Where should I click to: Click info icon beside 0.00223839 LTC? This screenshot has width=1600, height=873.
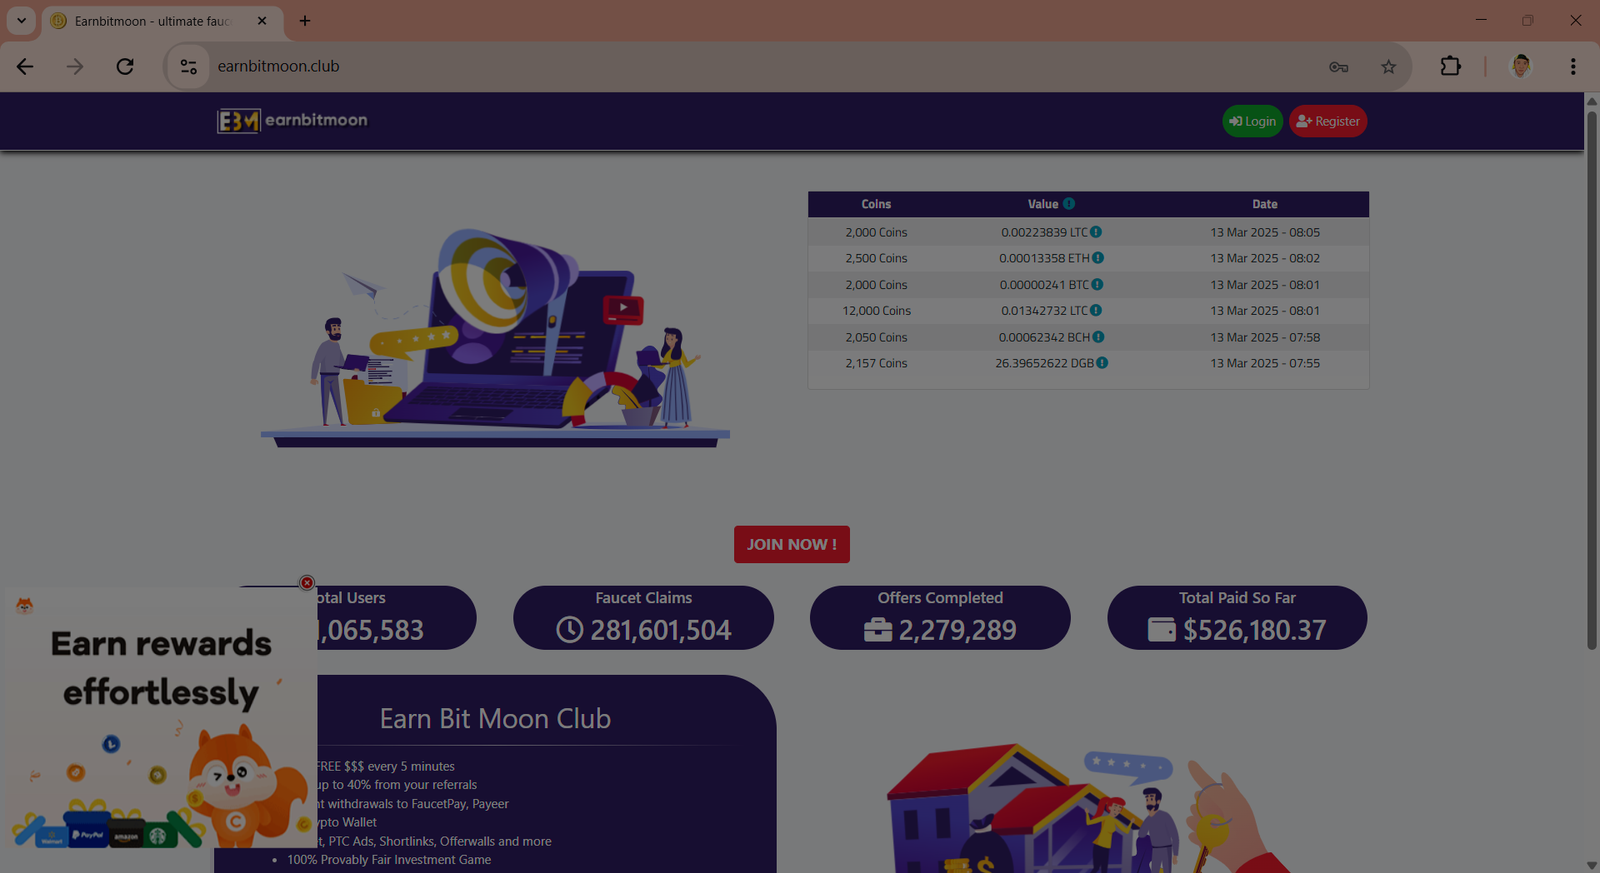pyautogui.click(x=1096, y=232)
